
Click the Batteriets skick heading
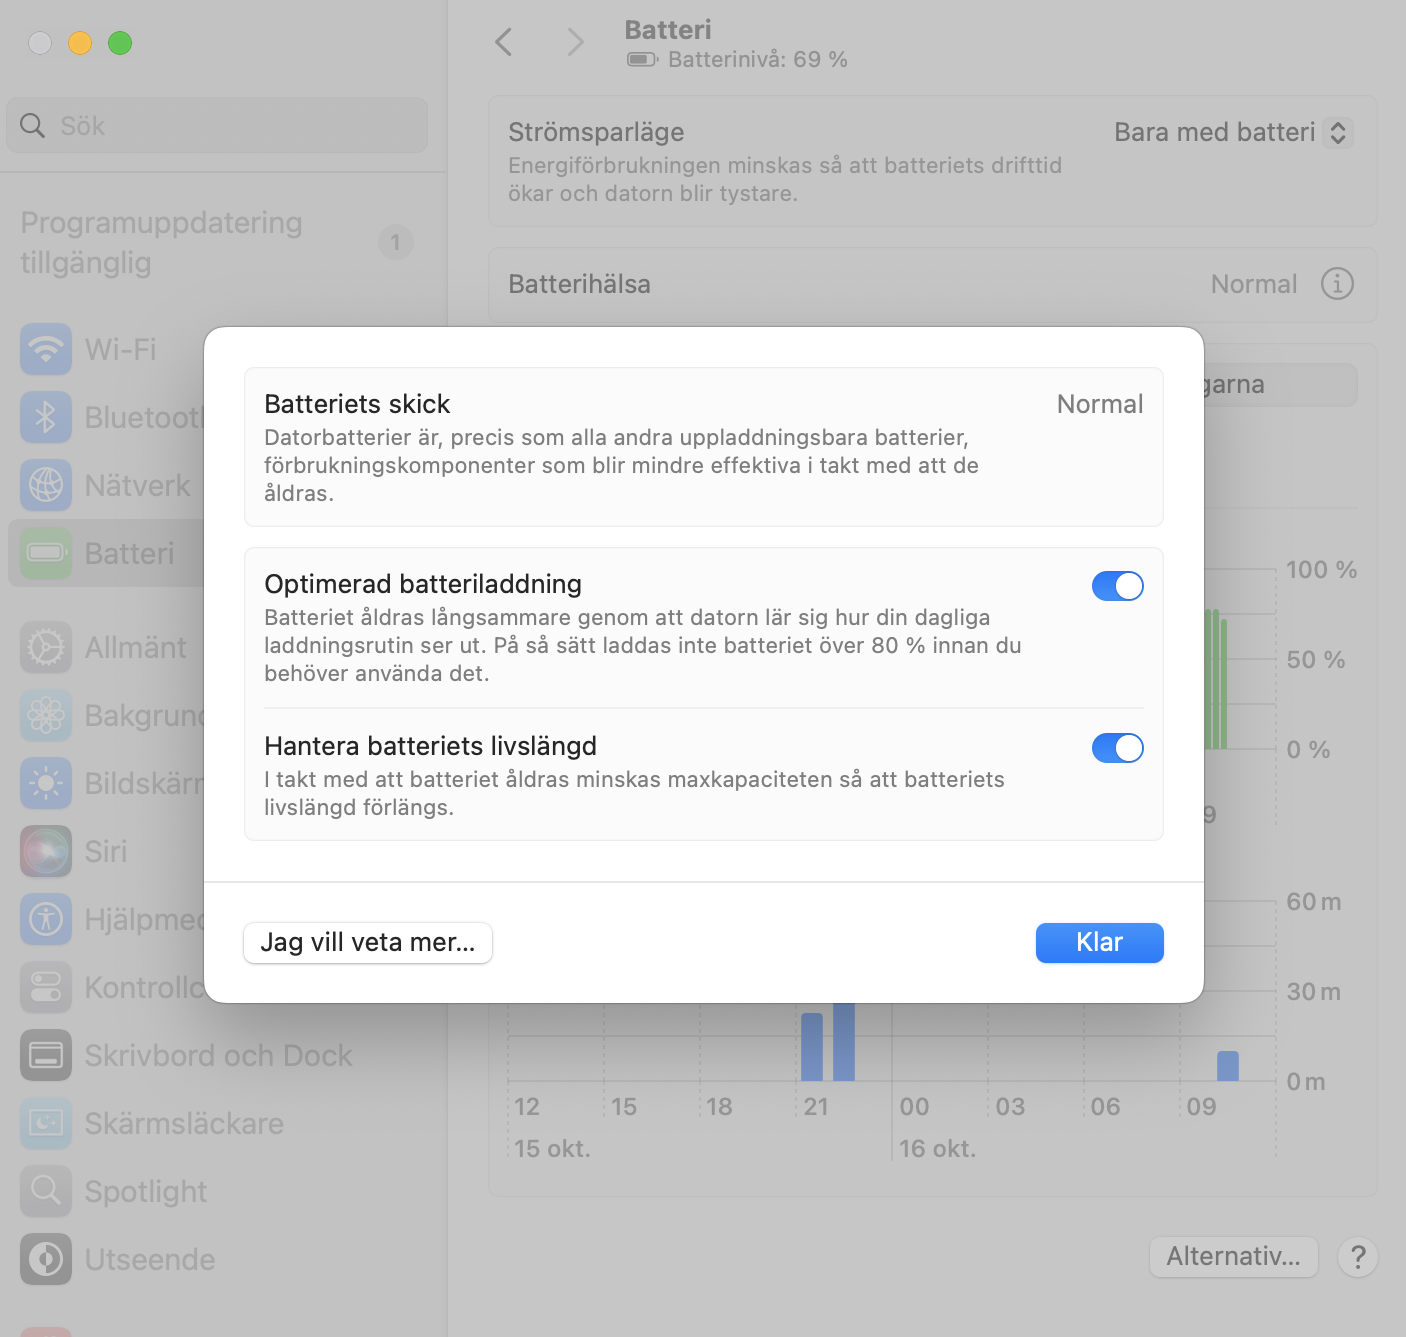pyautogui.click(x=357, y=404)
